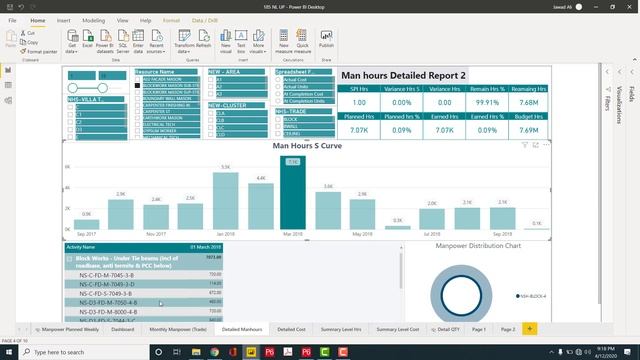Publish the report
640x360 pixels.
click(x=326, y=39)
